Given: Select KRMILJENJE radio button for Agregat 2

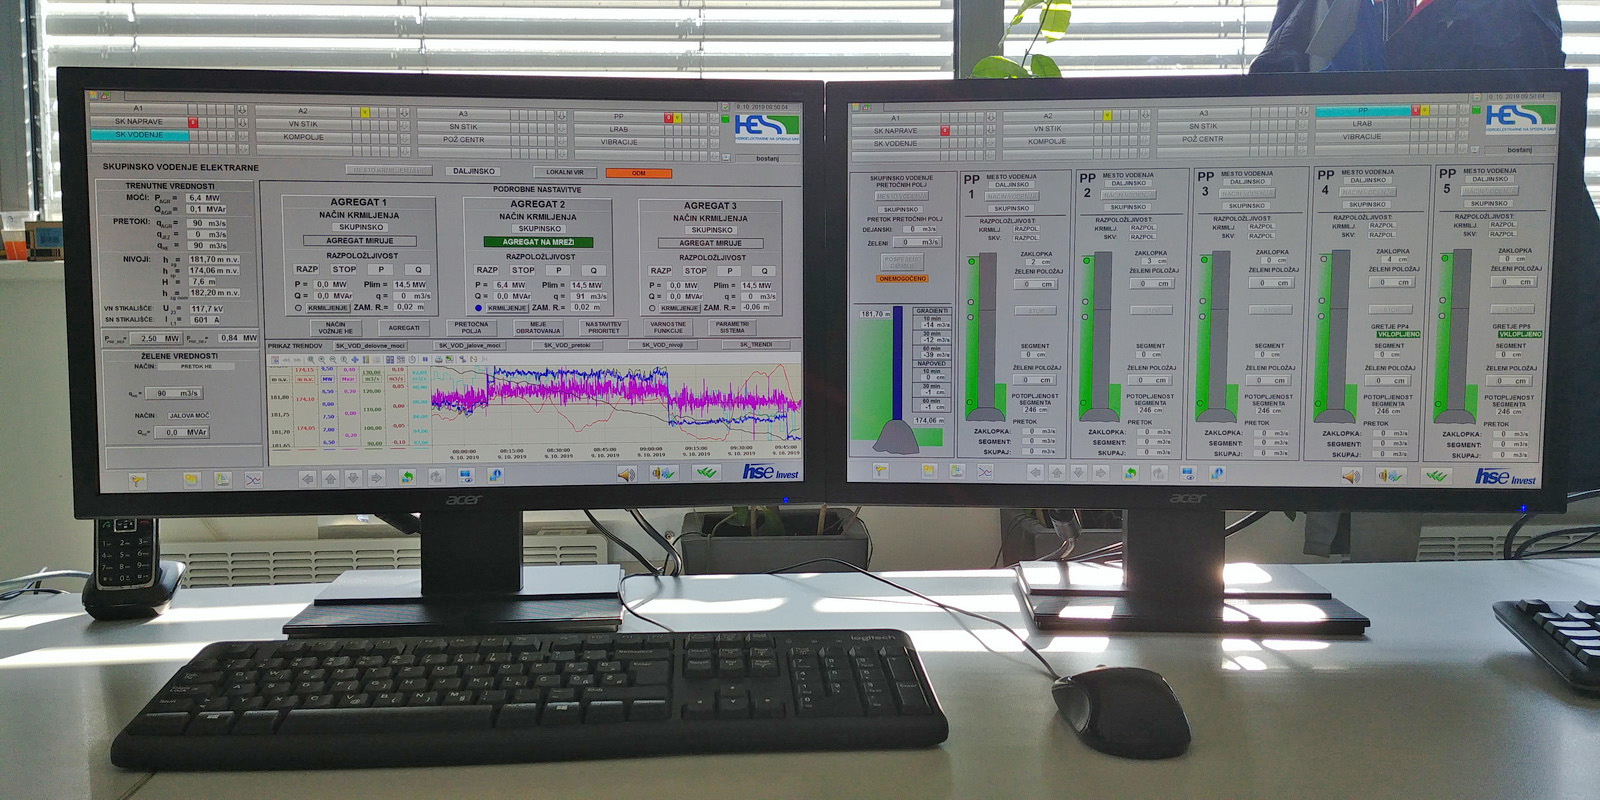Looking at the screenshot, I should [478, 308].
